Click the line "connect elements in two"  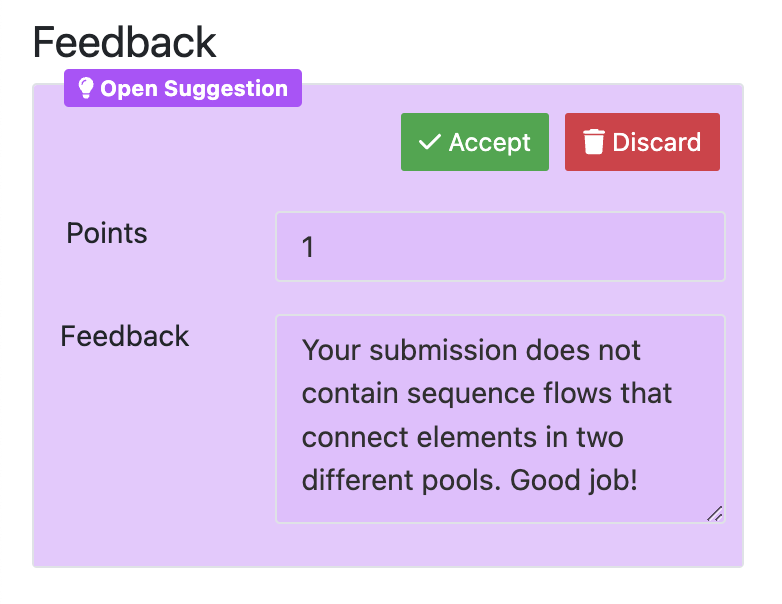click(462, 437)
